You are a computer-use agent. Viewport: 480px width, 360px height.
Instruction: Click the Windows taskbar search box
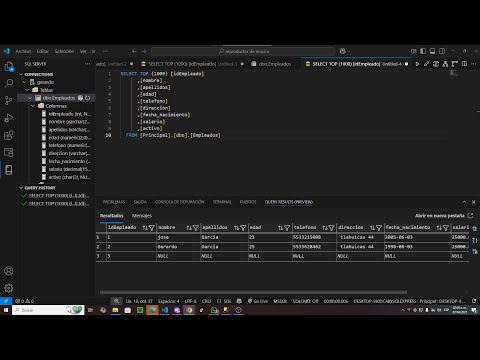[x=48, y=310]
